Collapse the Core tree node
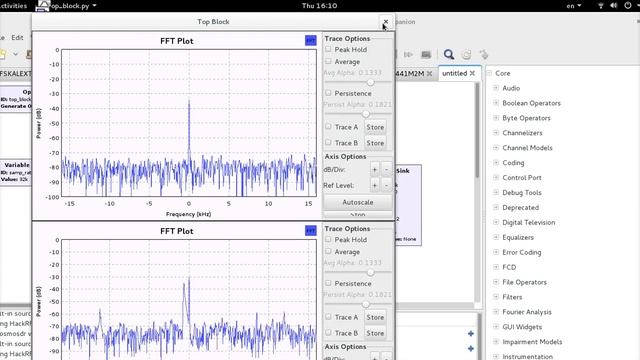 click(489, 73)
